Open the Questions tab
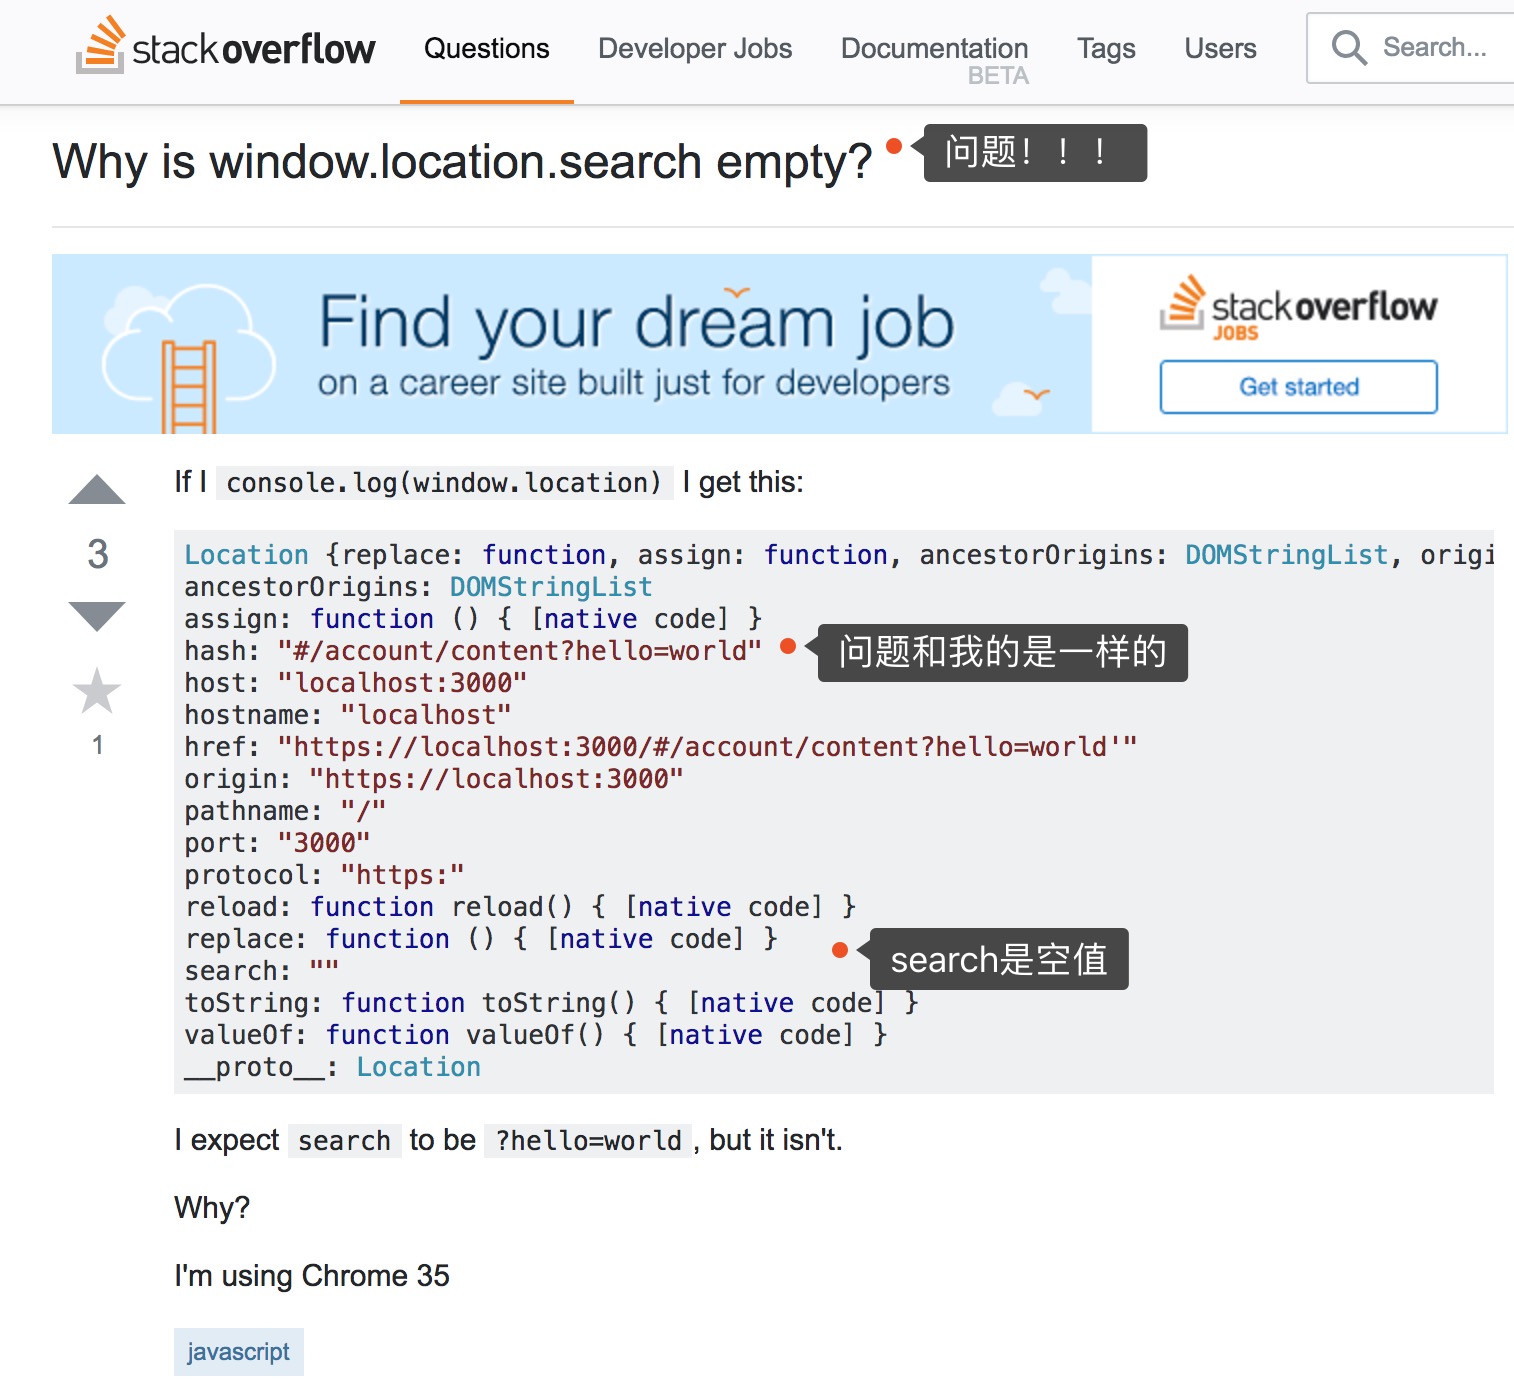Image resolution: width=1514 pixels, height=1384 pixels. [x=486, y=48]
